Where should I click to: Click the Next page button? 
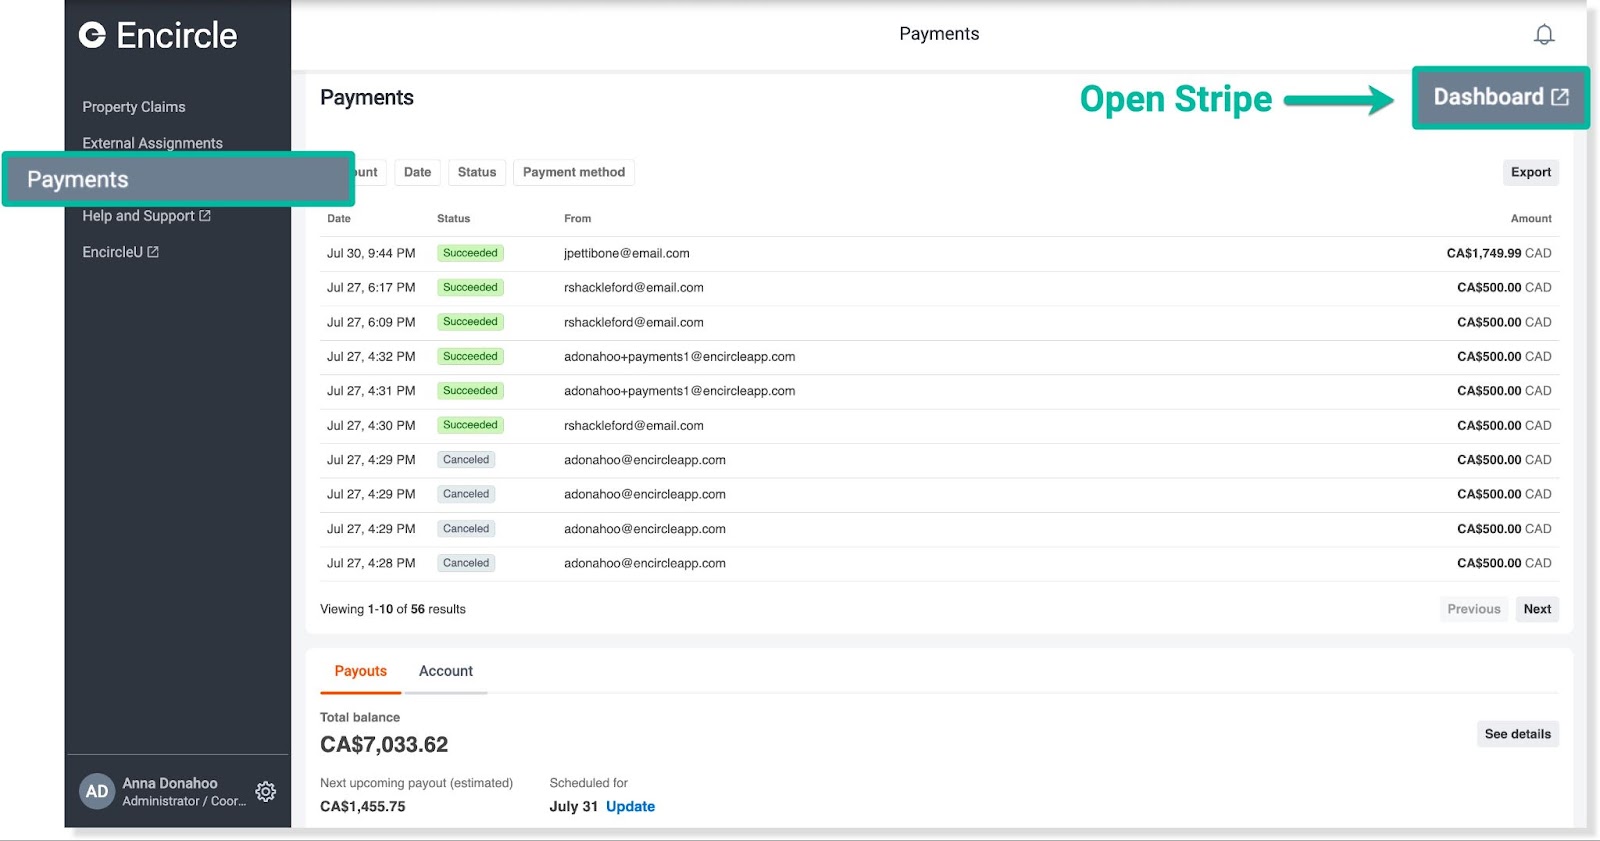point(1537,609)
